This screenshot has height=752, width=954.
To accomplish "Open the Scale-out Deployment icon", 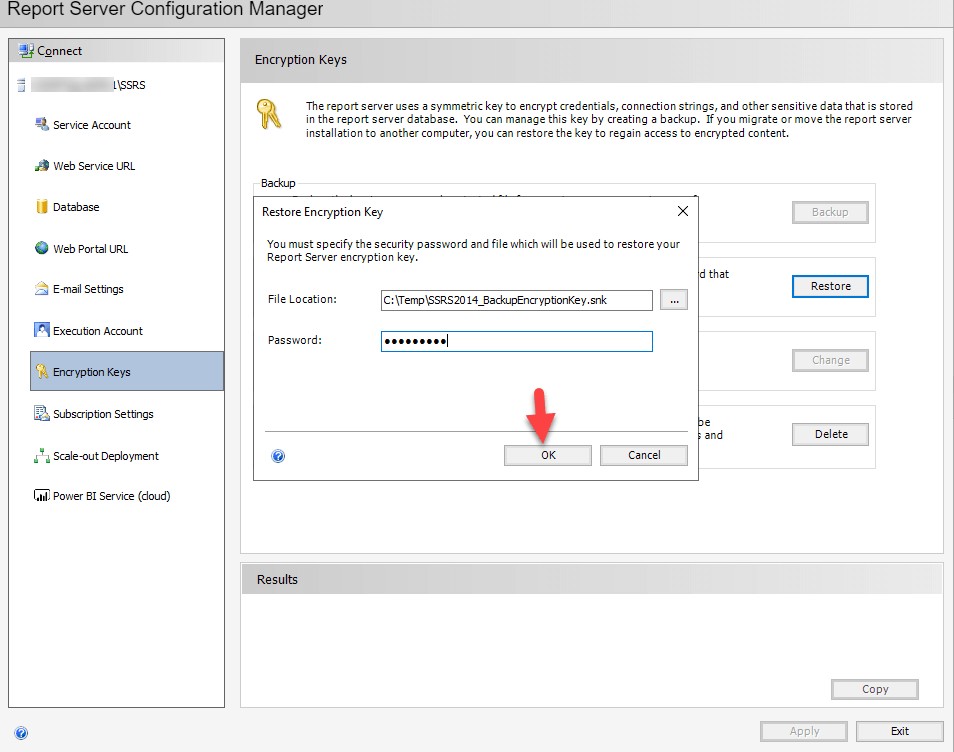I will (42, 456).
